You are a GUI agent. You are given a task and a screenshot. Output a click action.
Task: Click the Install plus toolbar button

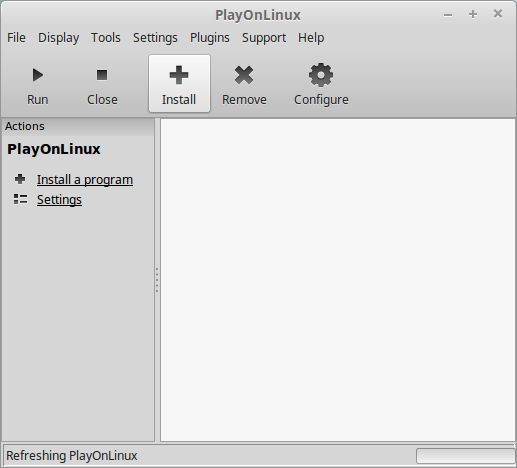[179, 84]
